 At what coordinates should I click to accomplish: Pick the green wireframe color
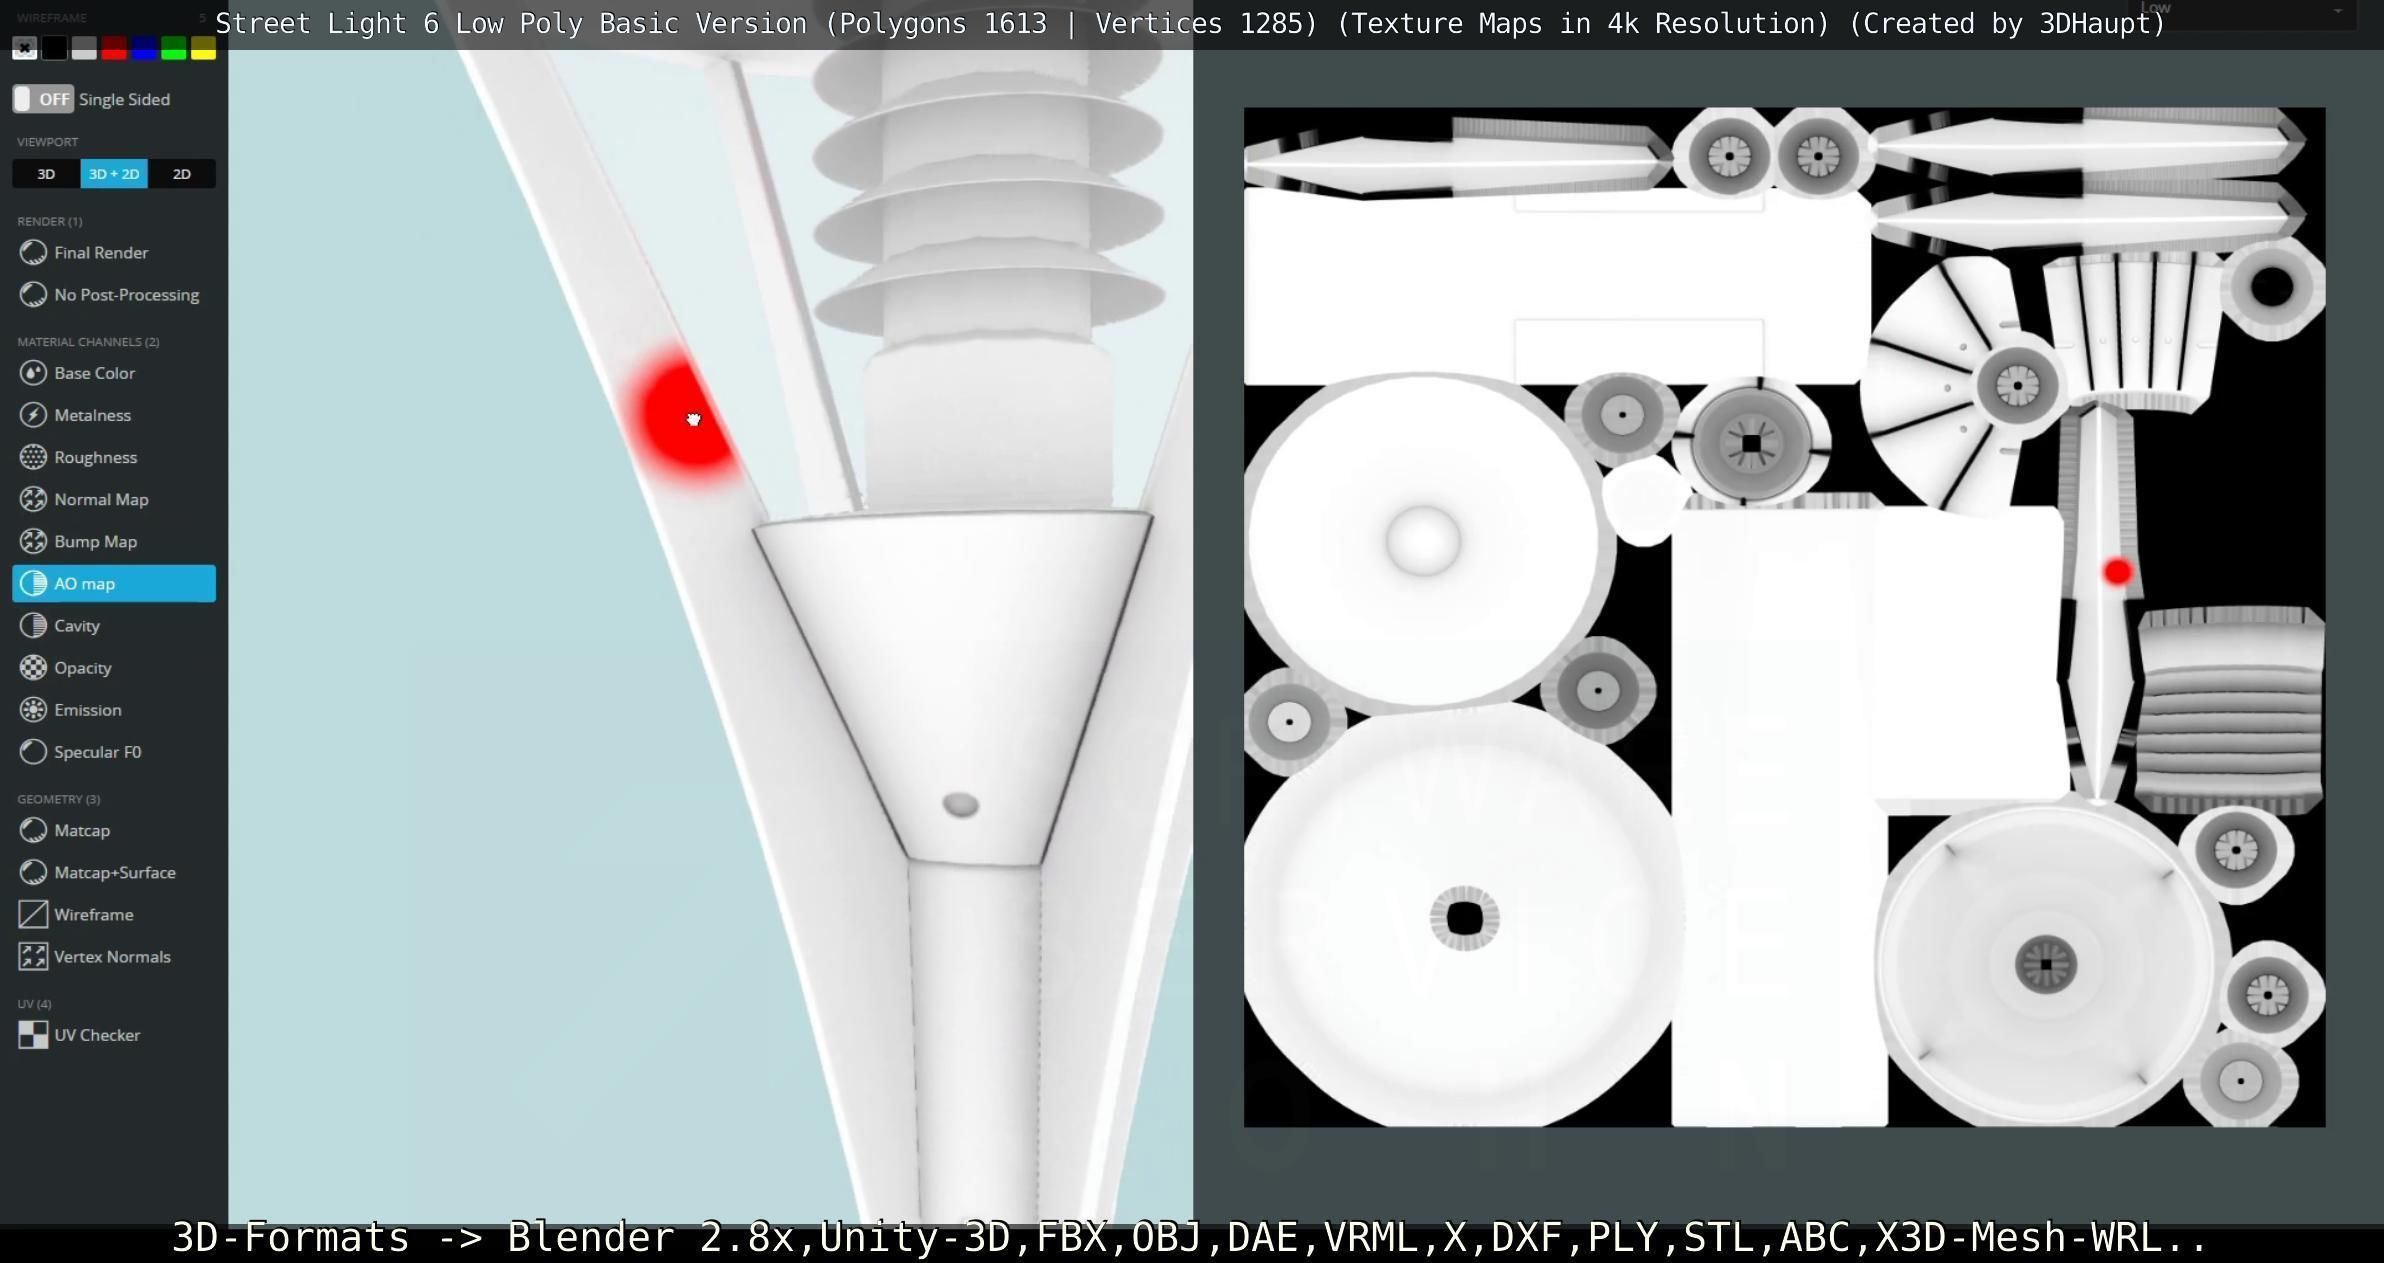click(x=174, y=48)
